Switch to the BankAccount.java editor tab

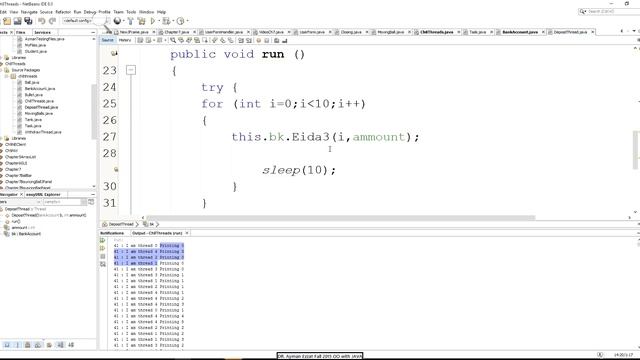(520, 32)
